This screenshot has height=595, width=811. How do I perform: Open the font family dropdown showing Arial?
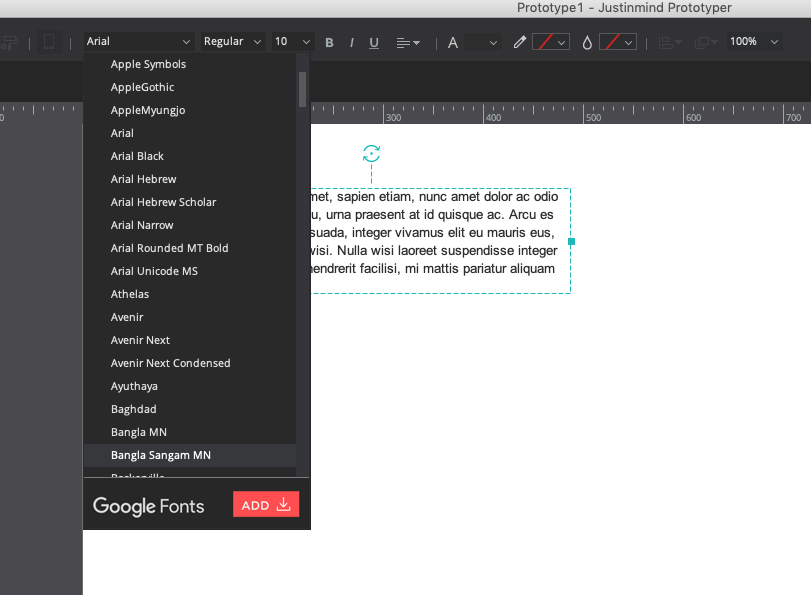(138, 42)
